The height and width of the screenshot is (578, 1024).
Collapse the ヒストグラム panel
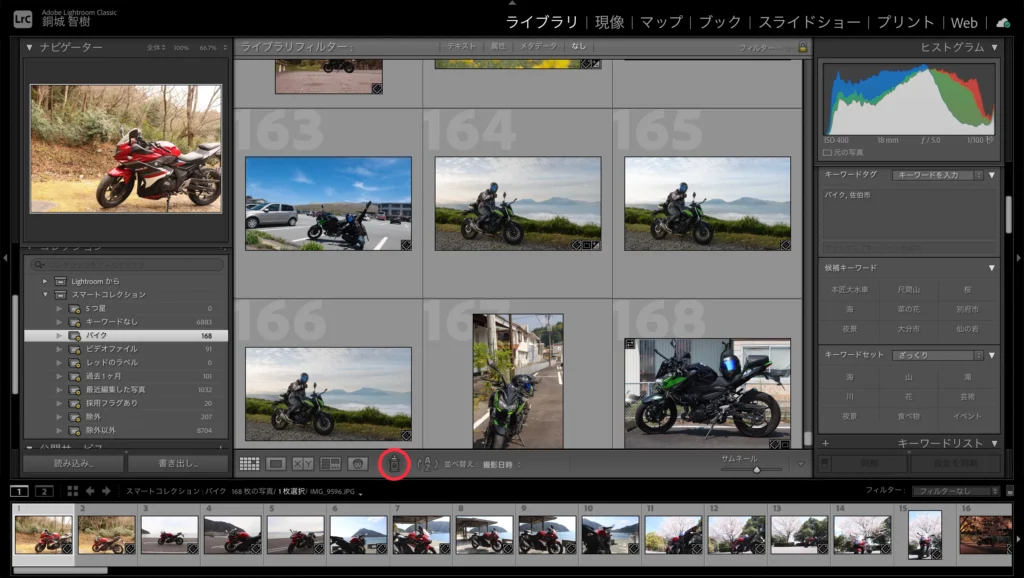click(994, 47)
